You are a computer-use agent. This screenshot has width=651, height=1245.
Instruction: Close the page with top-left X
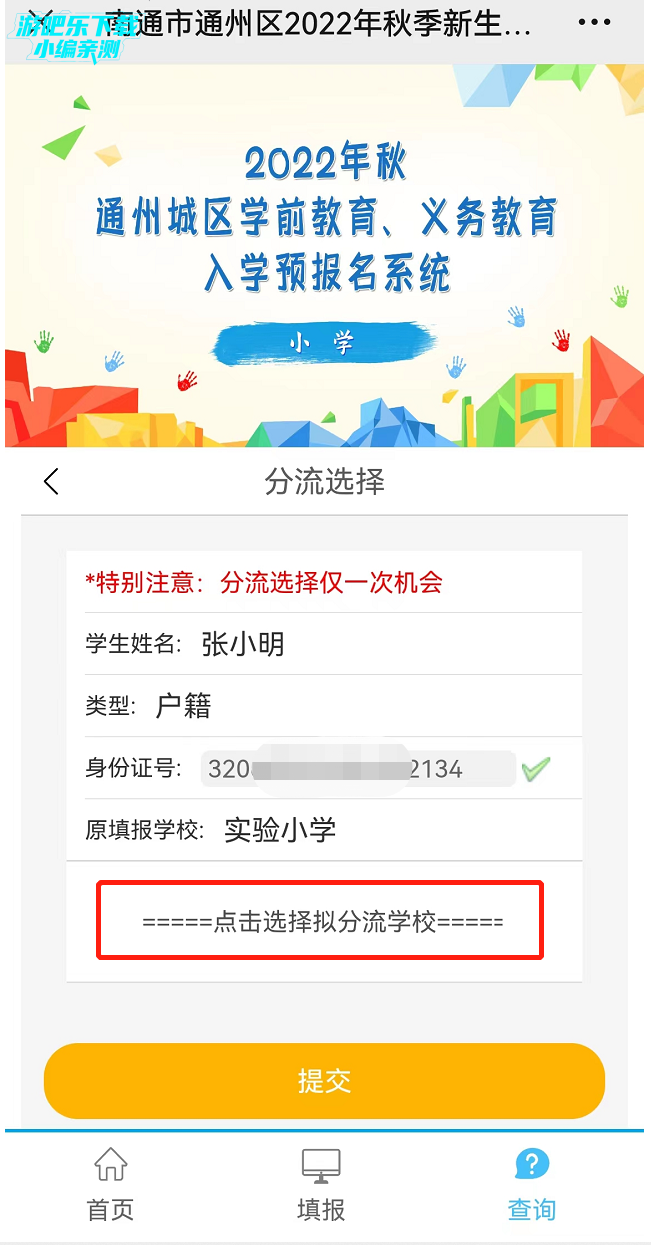click(x=41, y=20)
